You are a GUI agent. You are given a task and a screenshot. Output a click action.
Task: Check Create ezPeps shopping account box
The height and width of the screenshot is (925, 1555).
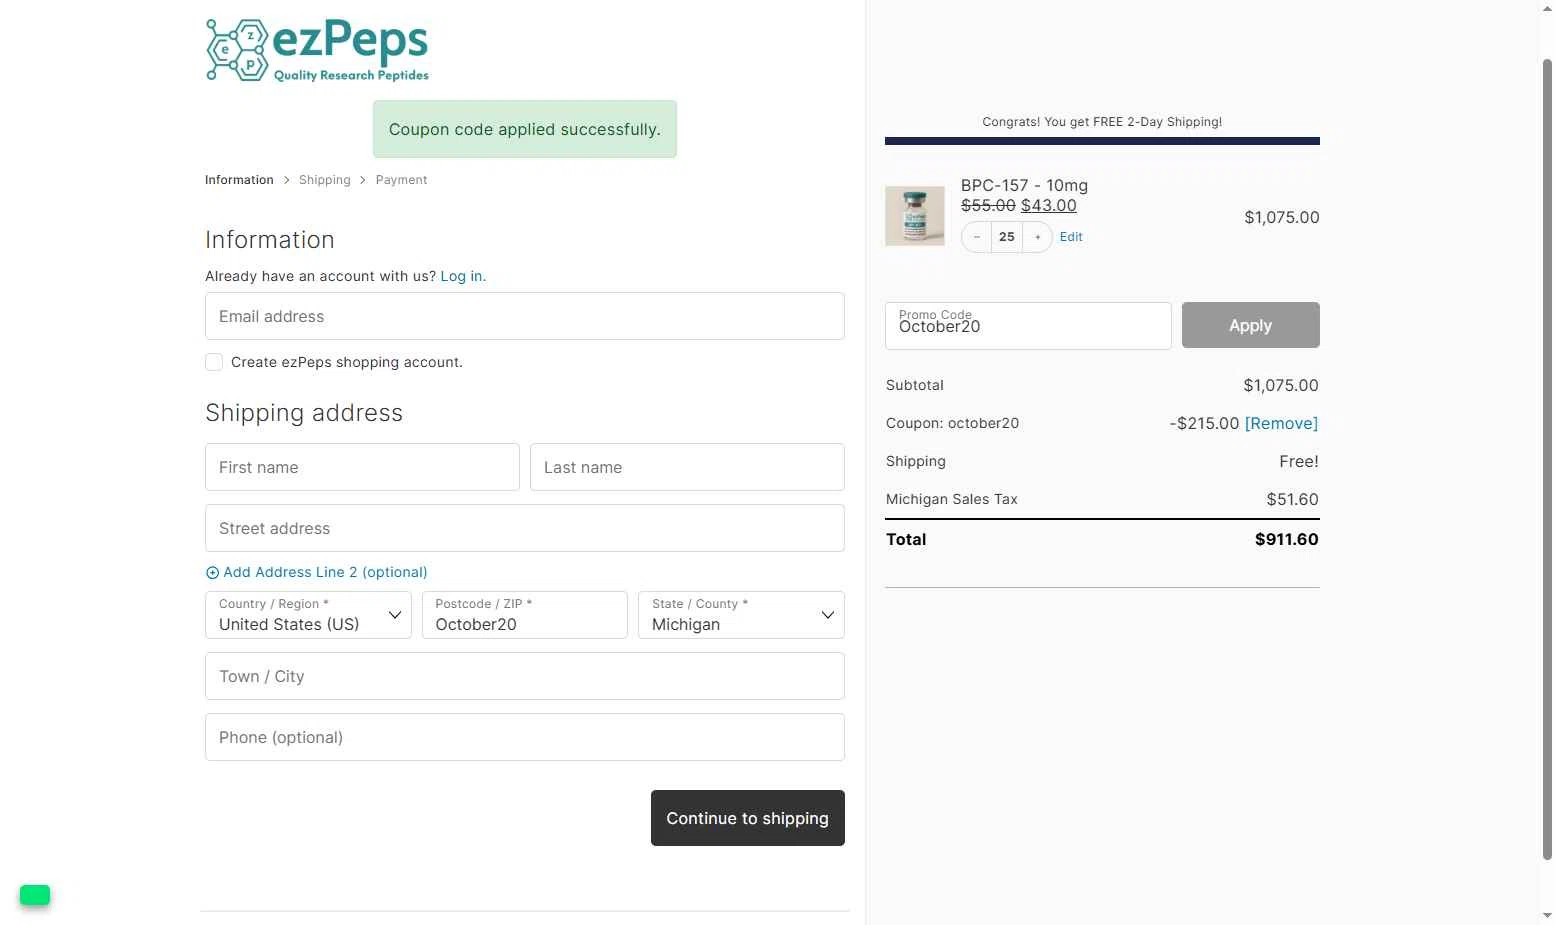(214, 362)
